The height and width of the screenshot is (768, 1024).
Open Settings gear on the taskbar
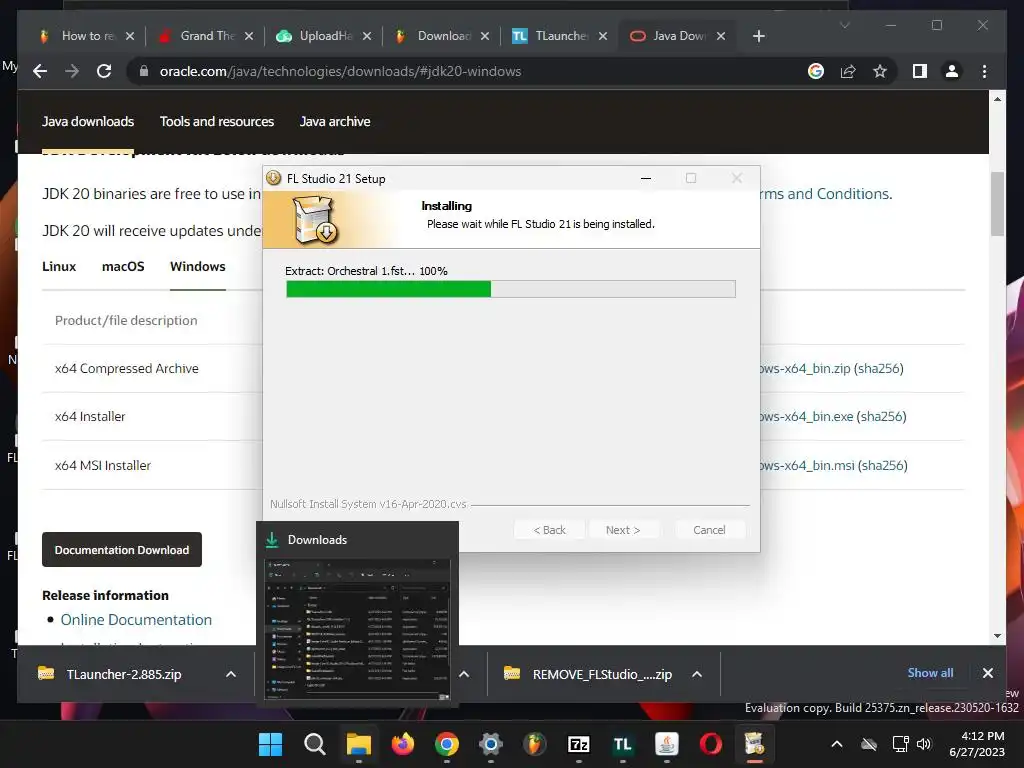click(490, 744)
